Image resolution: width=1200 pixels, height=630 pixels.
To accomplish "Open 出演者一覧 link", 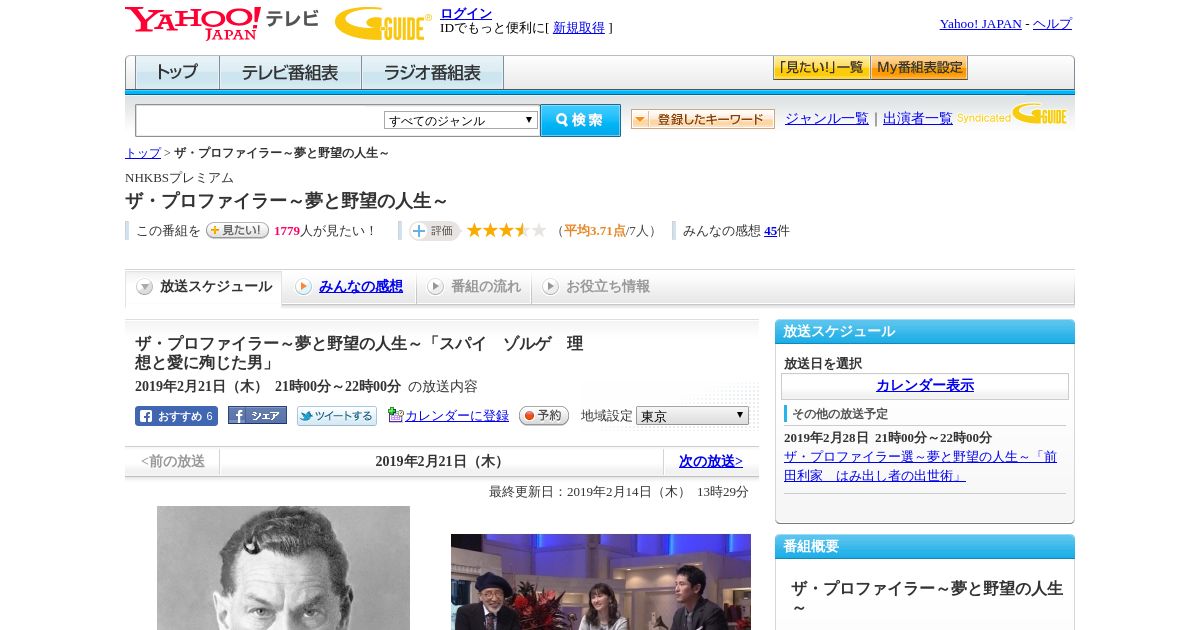I will tap(918, 119).
